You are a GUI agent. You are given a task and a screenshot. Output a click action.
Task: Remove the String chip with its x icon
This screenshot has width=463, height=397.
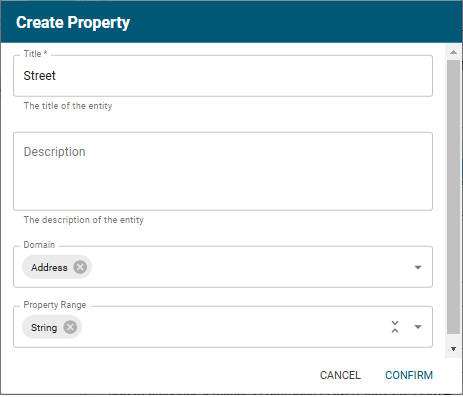point(70,327)
